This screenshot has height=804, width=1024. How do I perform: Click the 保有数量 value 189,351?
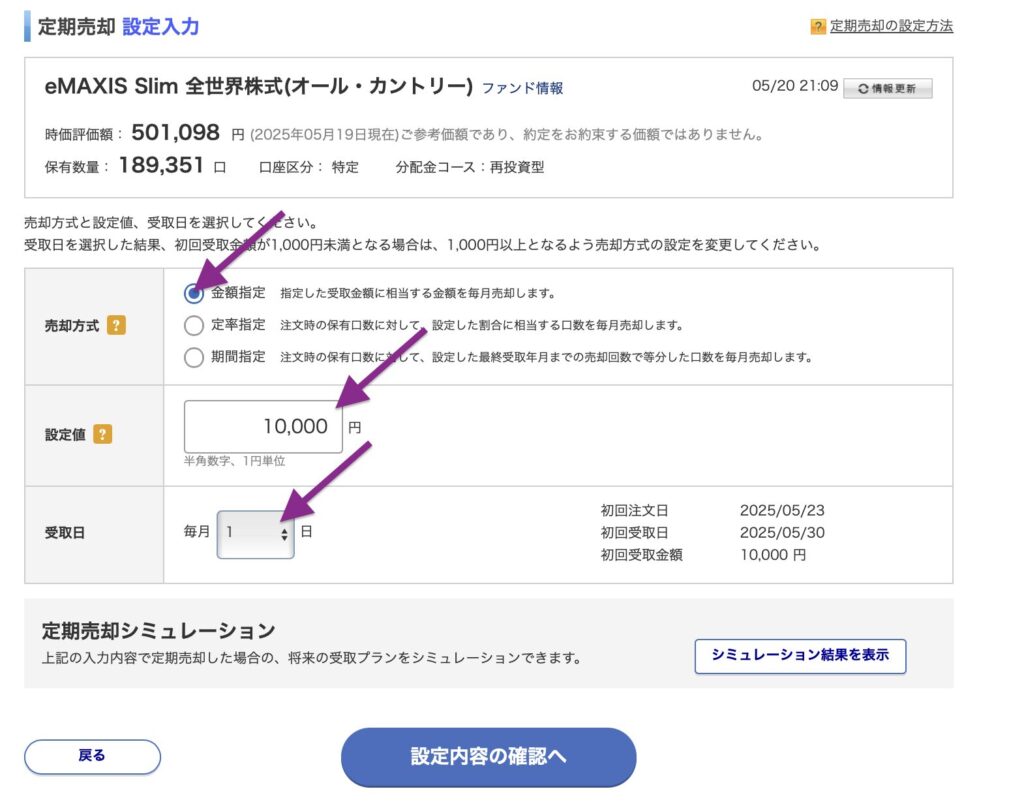[161, 165]
